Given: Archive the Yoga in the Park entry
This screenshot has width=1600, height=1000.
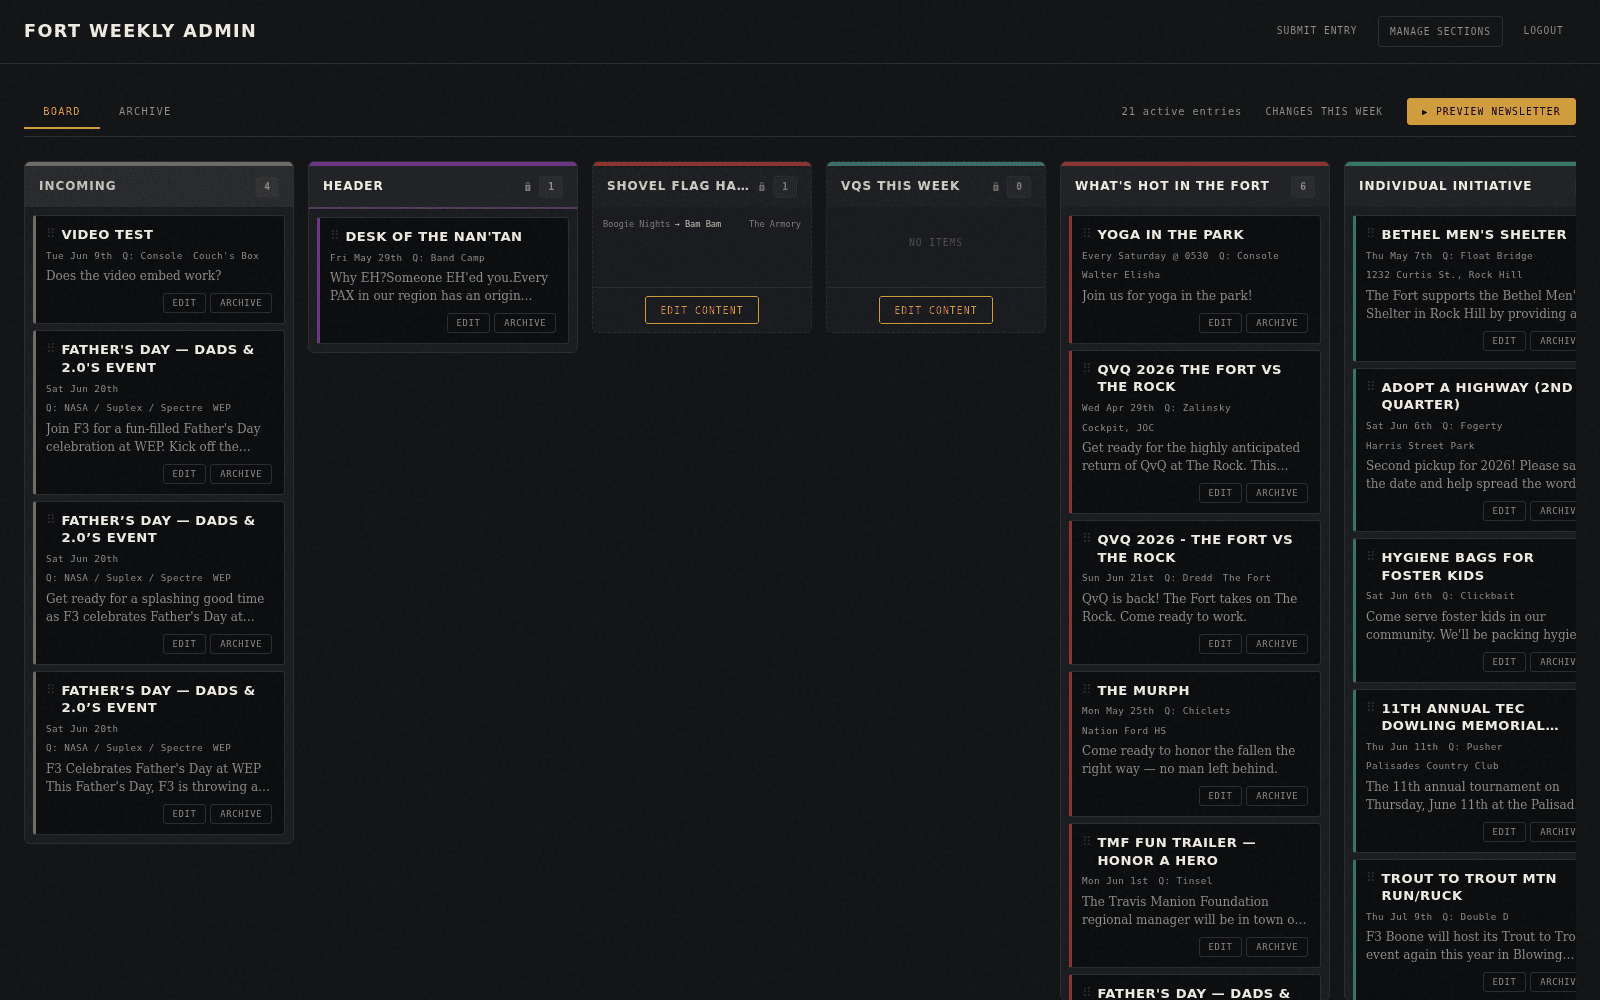Looking at the screenshot, I should (1277, 323).
